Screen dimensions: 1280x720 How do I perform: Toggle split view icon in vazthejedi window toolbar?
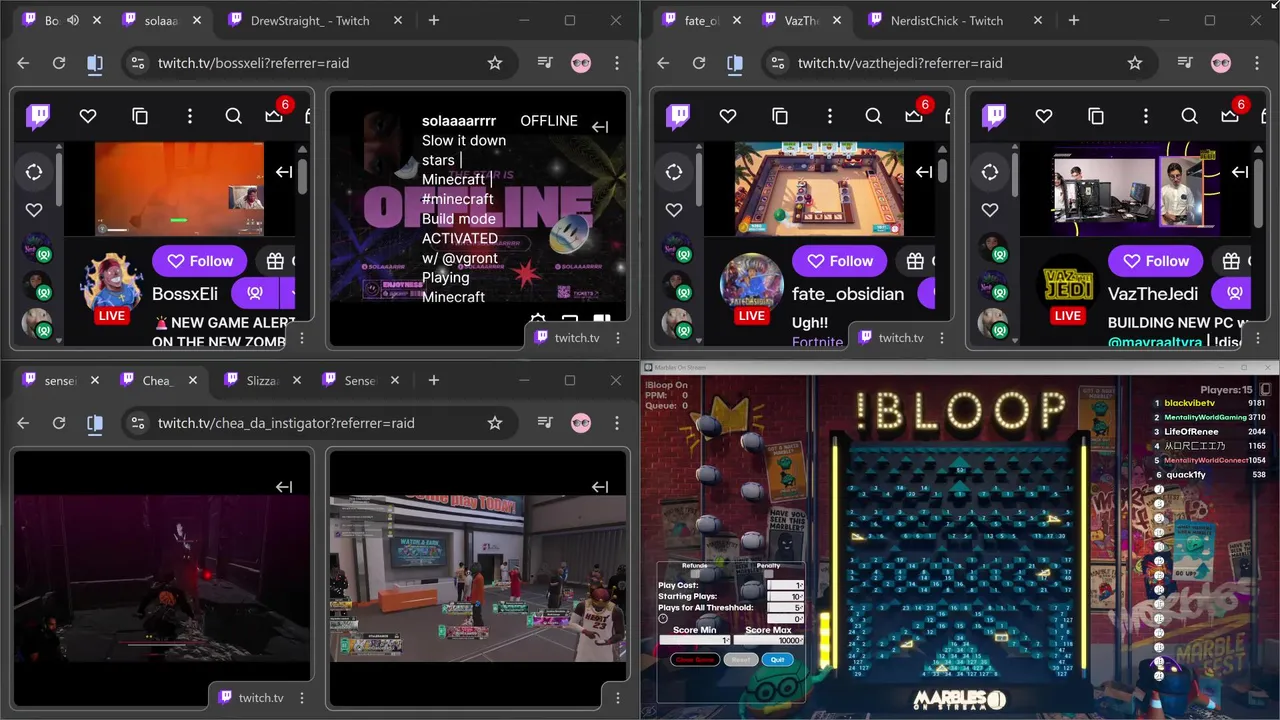[735, 63]
